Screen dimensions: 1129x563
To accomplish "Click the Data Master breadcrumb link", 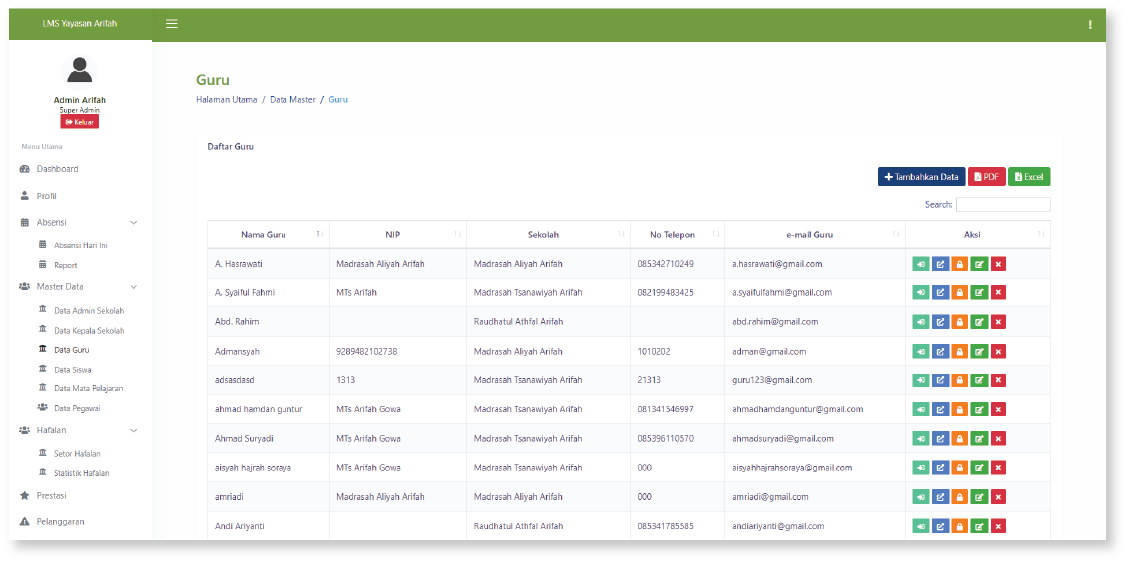I will [293, 100].
